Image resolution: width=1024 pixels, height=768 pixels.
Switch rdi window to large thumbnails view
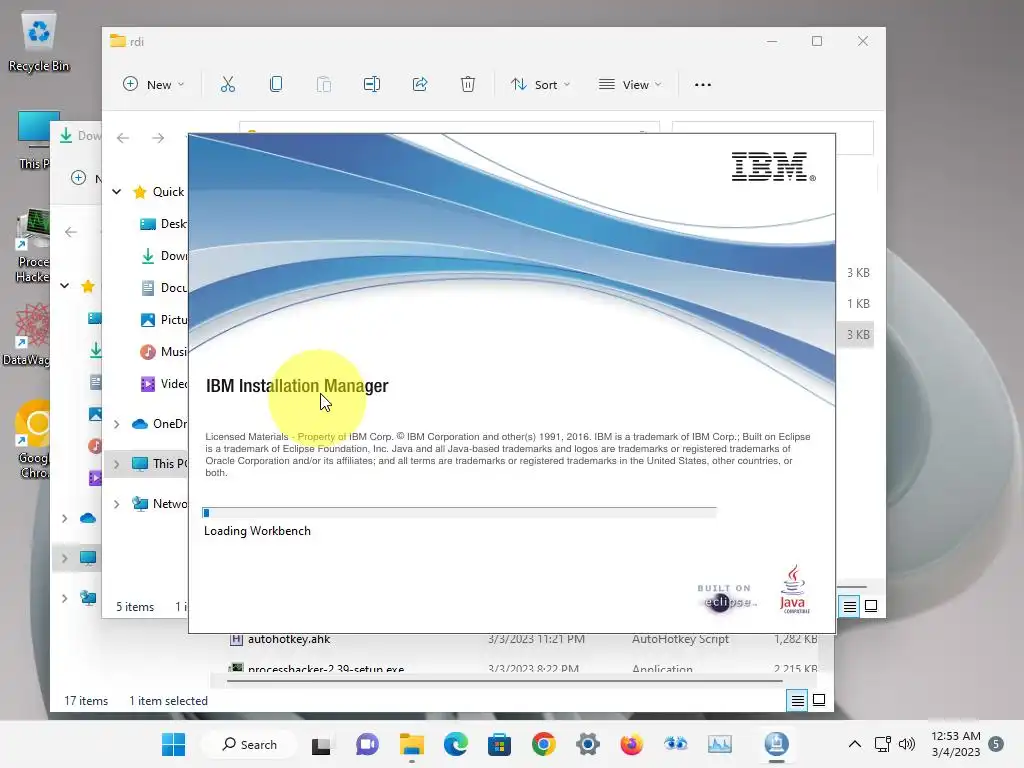tap(871, 607)
